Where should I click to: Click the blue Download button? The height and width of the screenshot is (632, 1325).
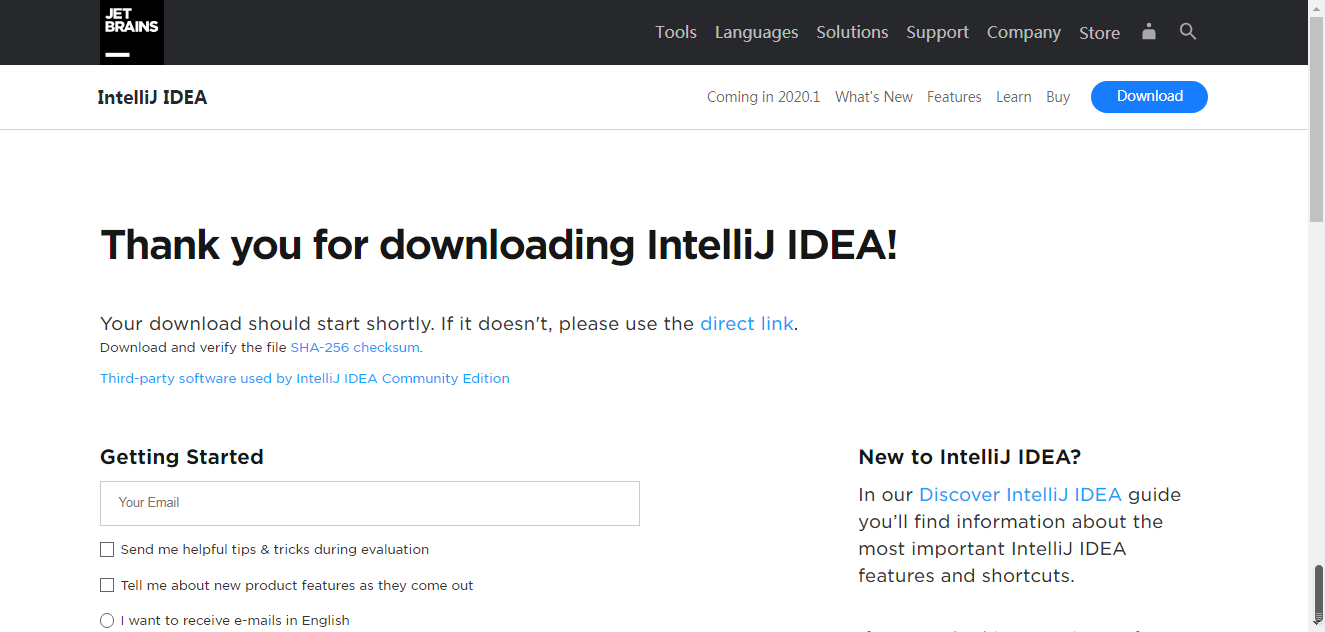click(1149, 97)
